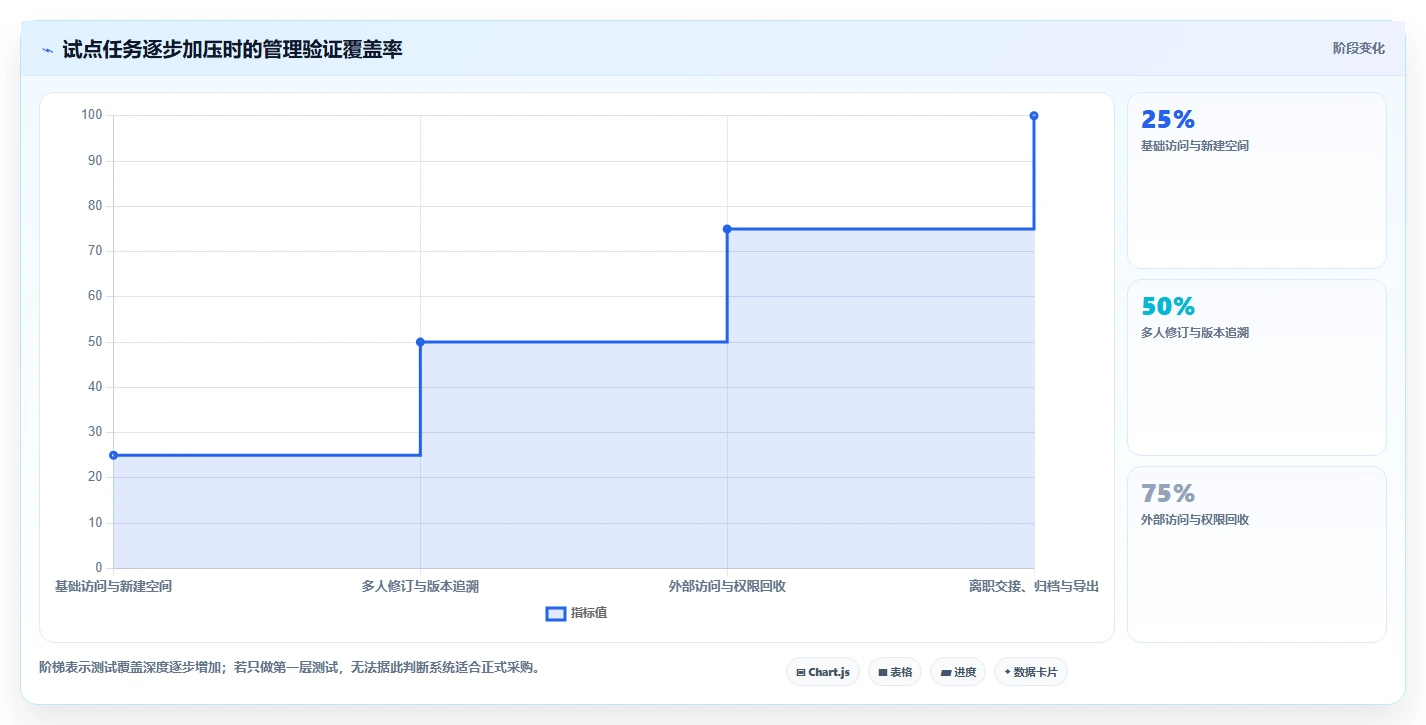Click the Chart.js tag
This screenshot has width=1426, height=725.
pyautogui.click(x=823, y=672)
